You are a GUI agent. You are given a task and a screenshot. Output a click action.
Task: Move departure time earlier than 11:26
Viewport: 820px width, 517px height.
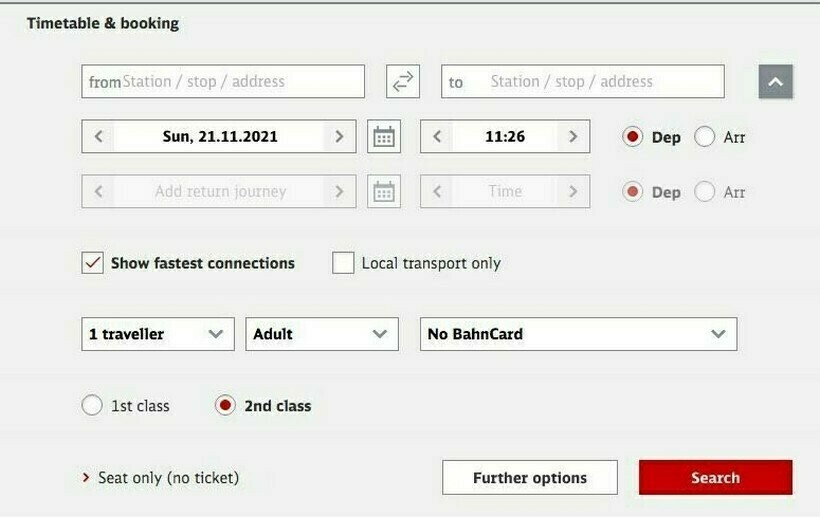(x=437, y=137)
